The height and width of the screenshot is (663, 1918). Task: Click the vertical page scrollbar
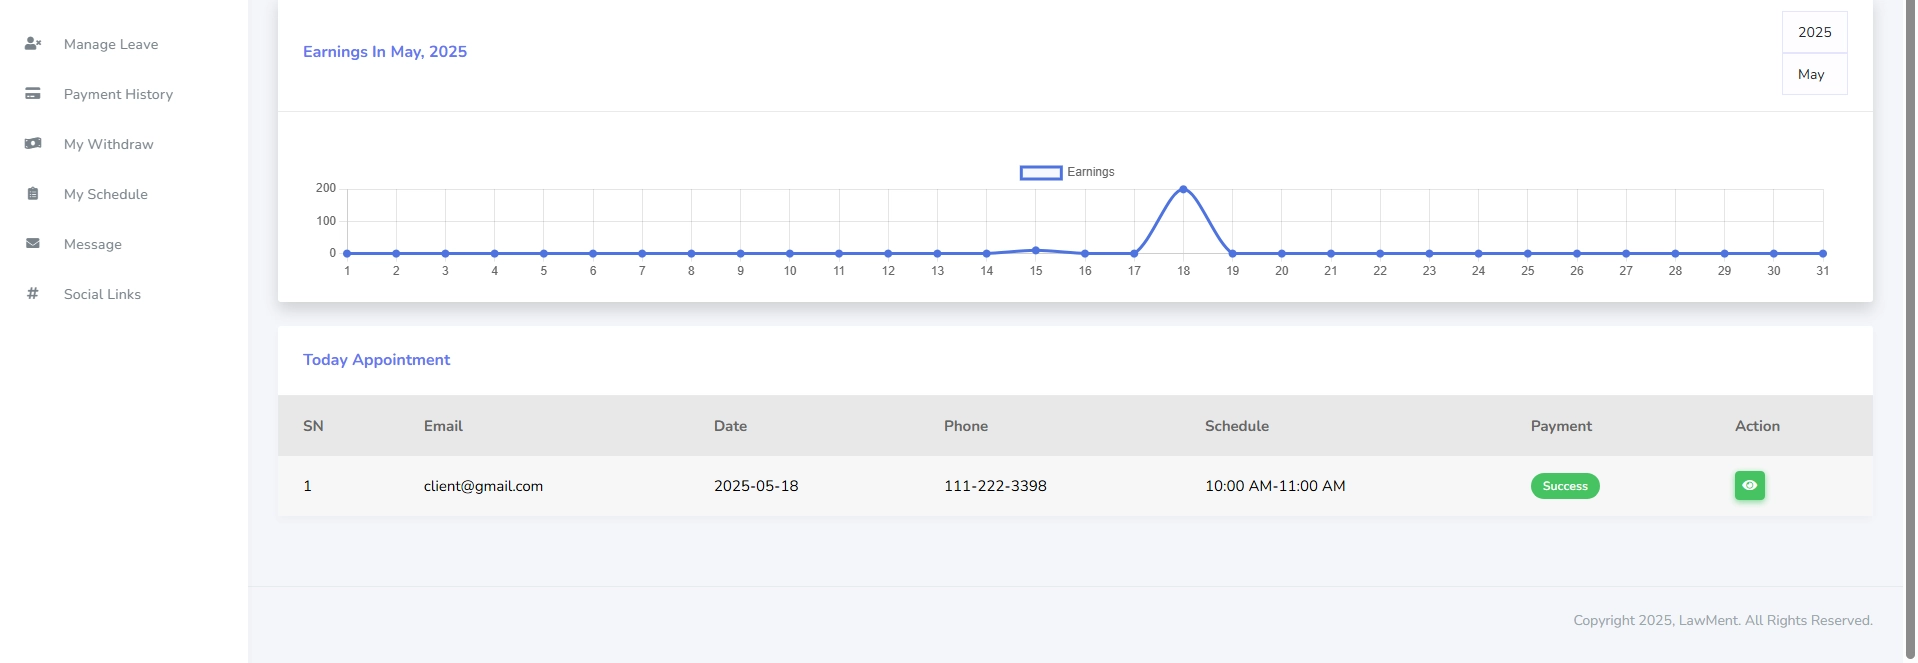coord(1910,330)
